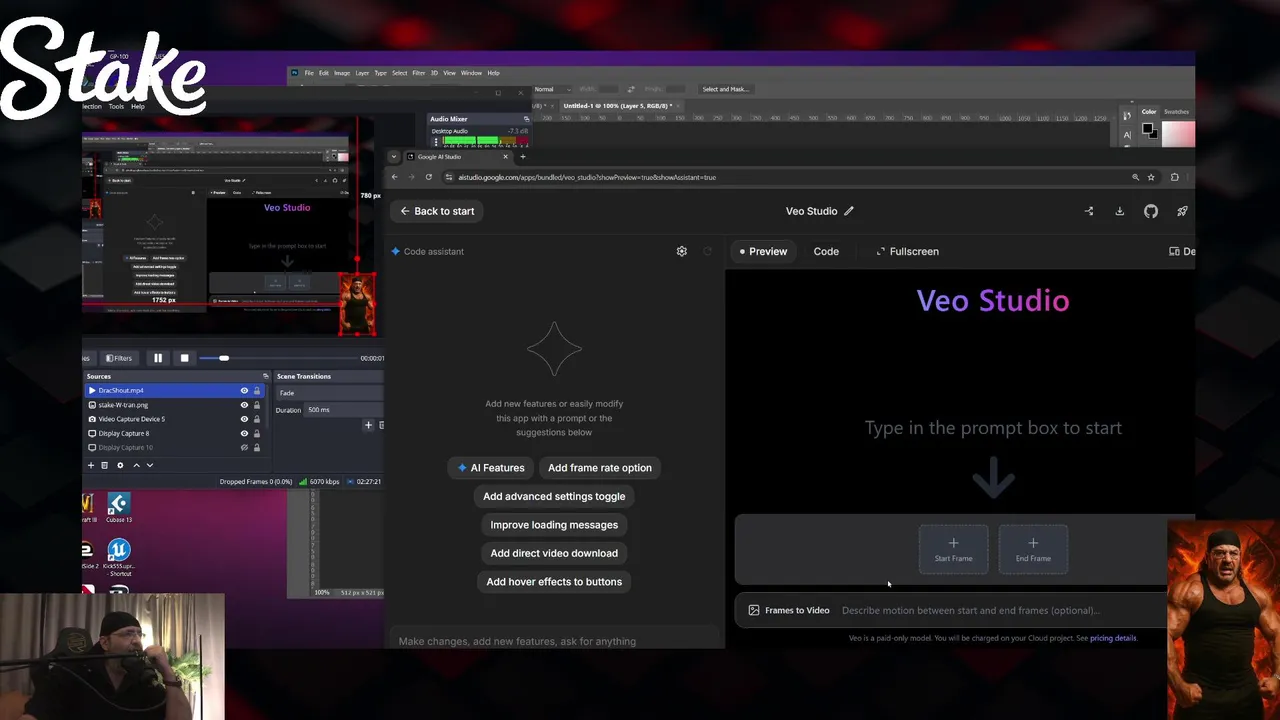The image size is (1280, 720).
Task: Toggle the lock on Video Capture Device 5
Action: (x=257, y=419)
